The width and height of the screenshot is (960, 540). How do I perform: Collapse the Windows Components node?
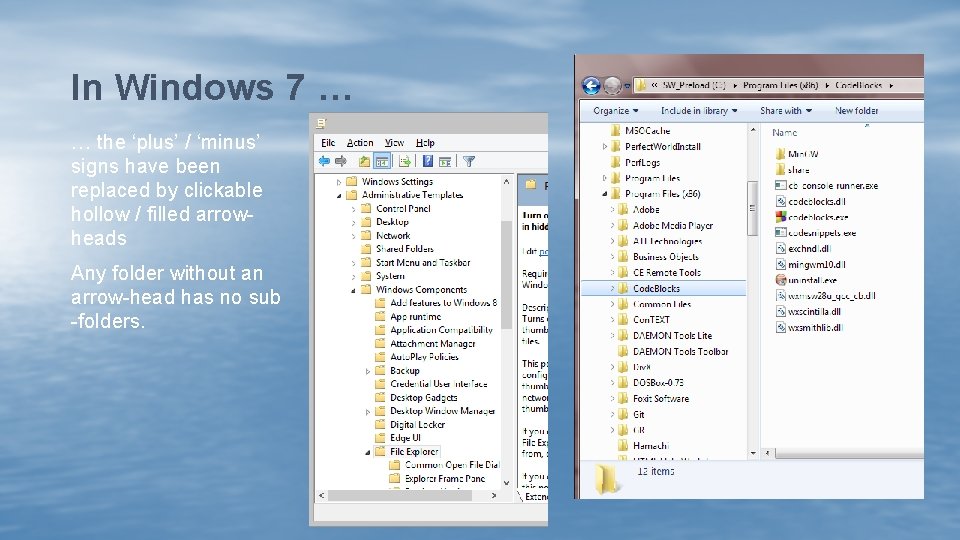(x=353, y=290)
